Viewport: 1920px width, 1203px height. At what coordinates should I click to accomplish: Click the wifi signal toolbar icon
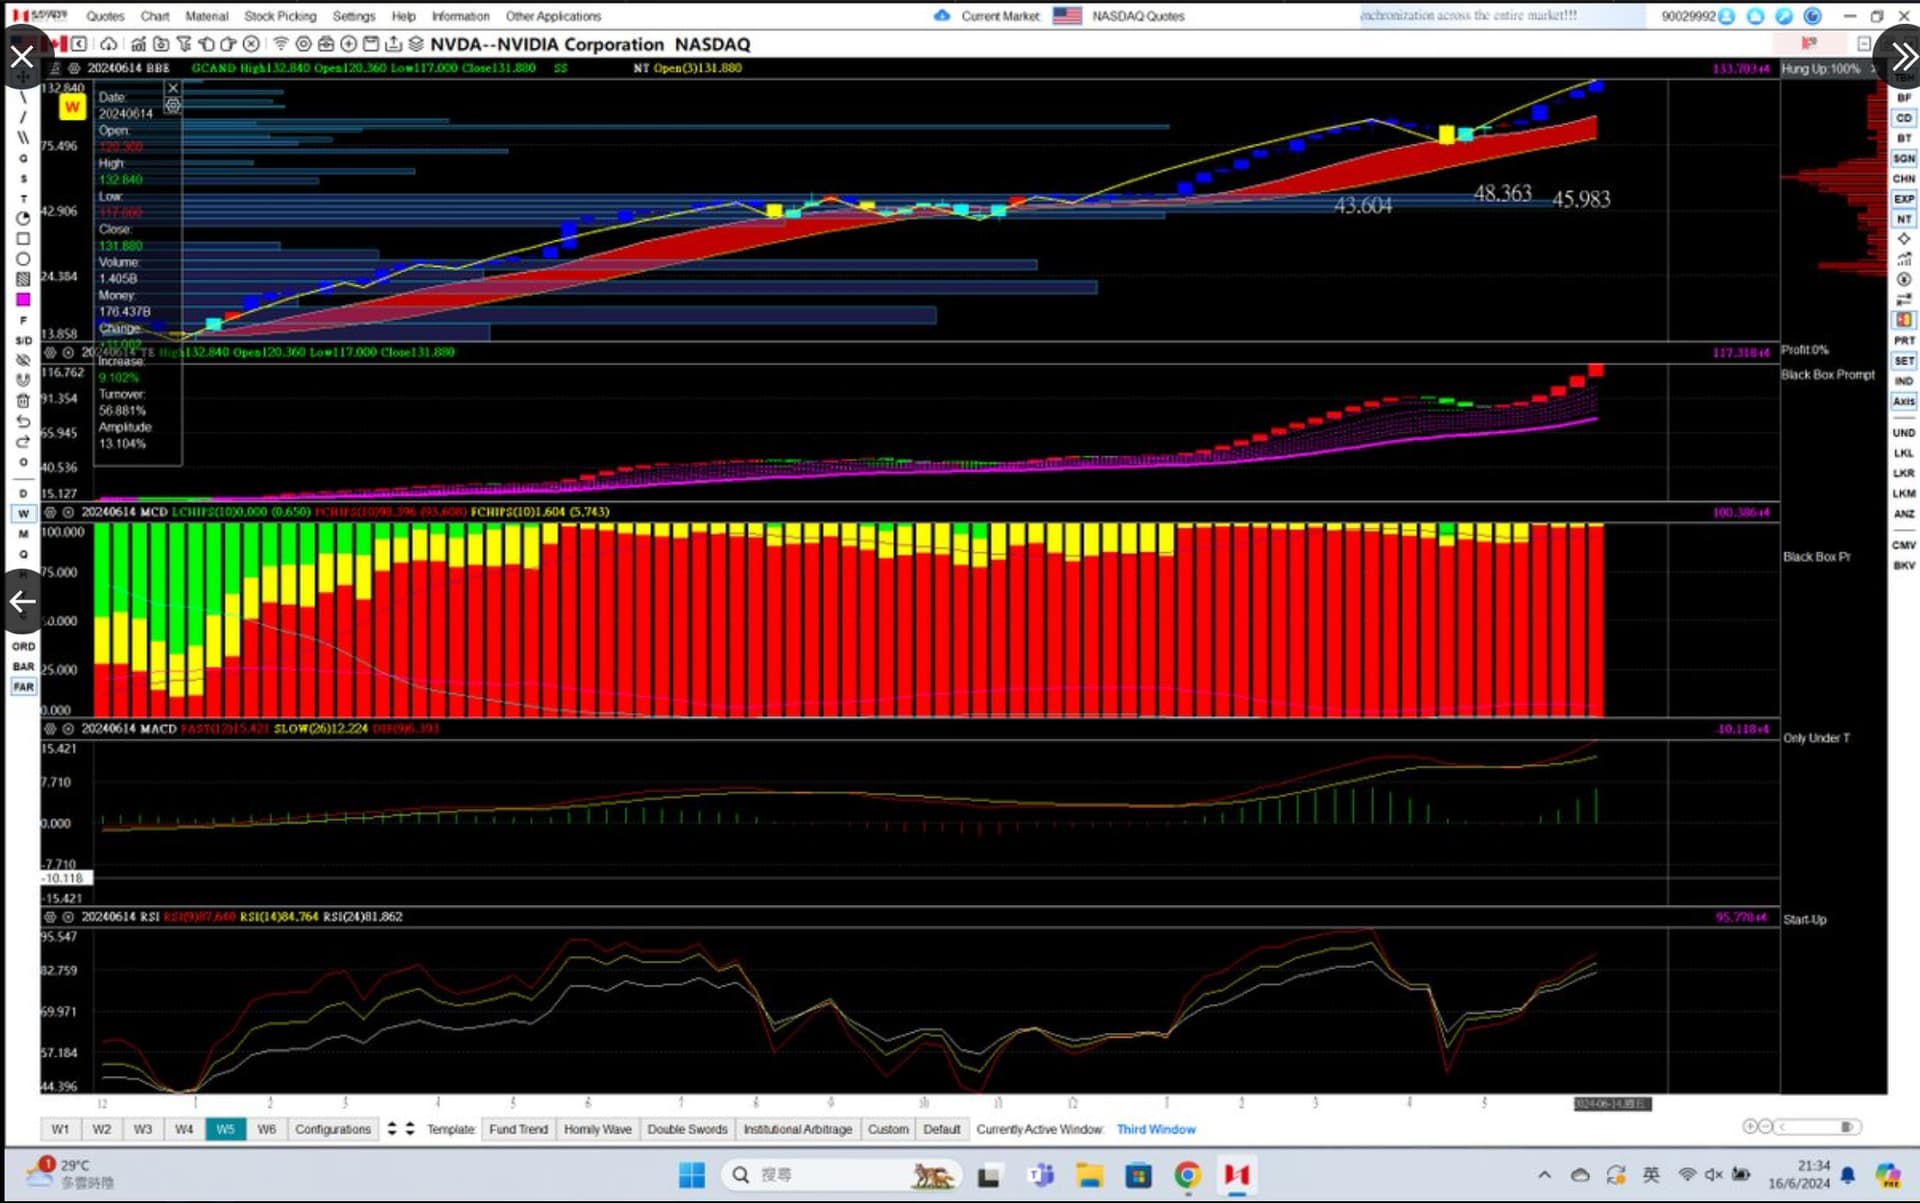(x=281, y=44)
